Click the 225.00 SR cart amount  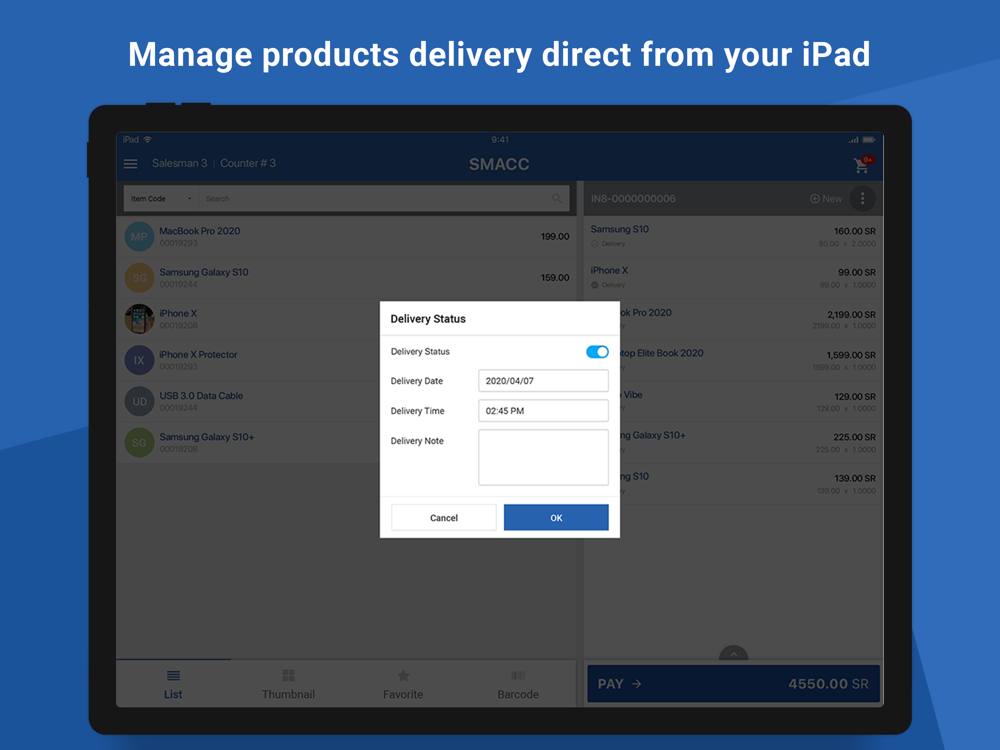[x=855, y=437]
